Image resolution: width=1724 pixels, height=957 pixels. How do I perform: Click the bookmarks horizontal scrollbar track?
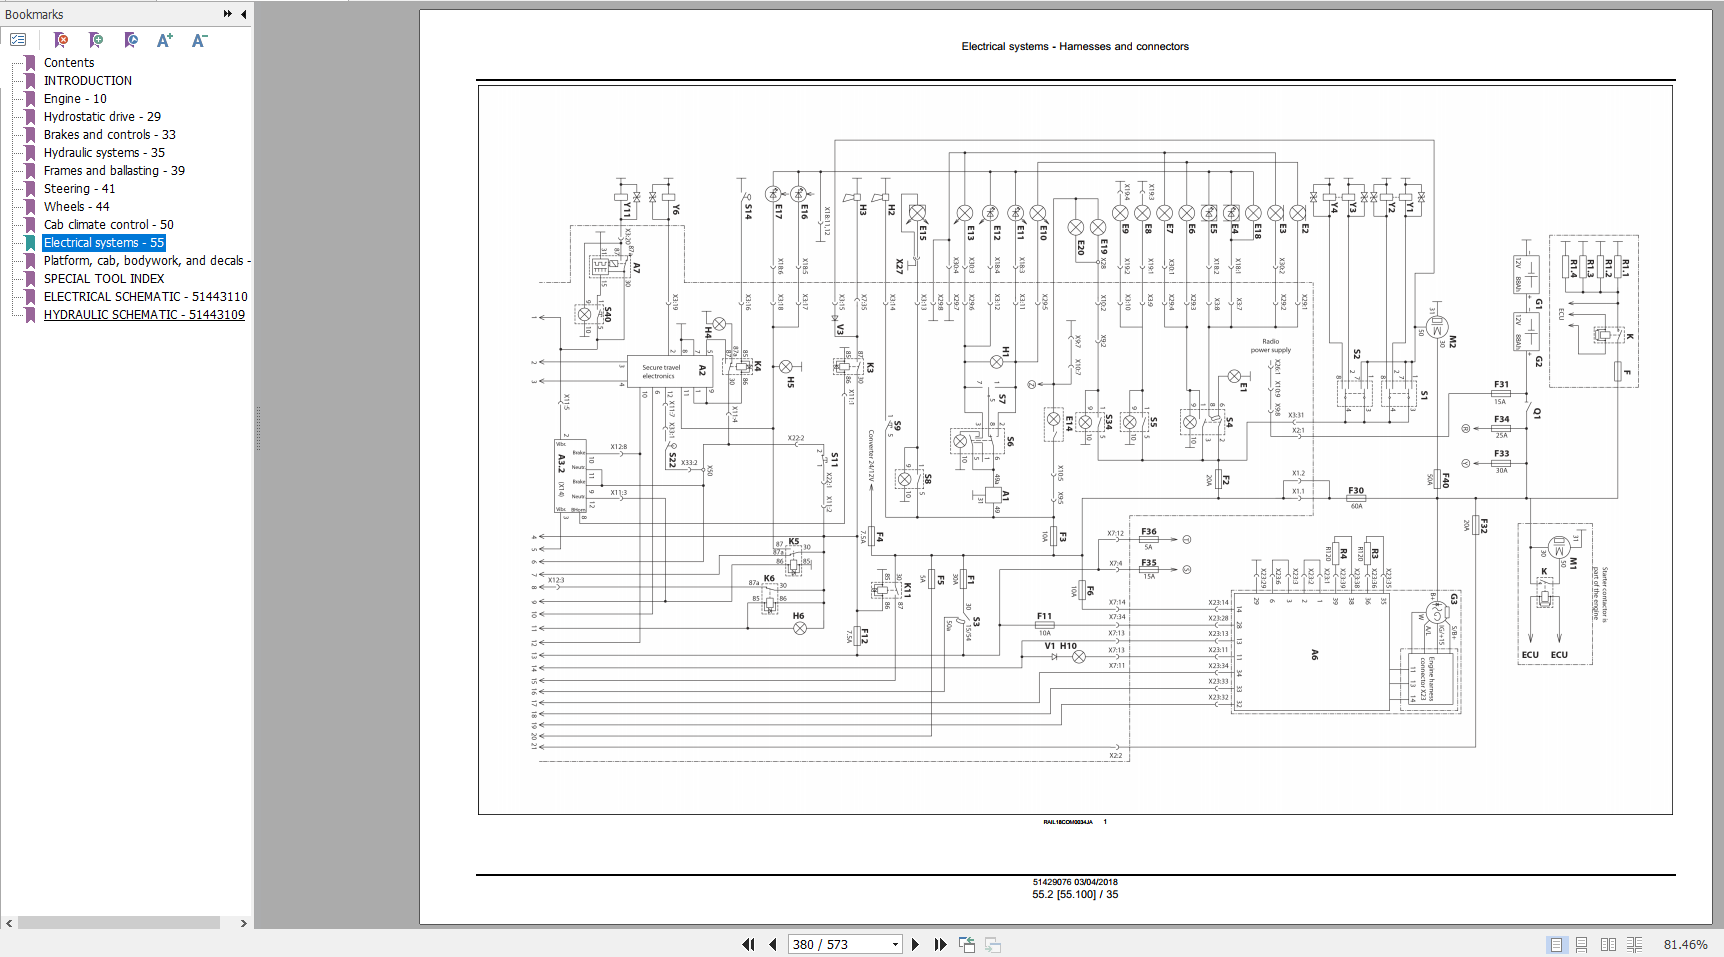point(119,923)
